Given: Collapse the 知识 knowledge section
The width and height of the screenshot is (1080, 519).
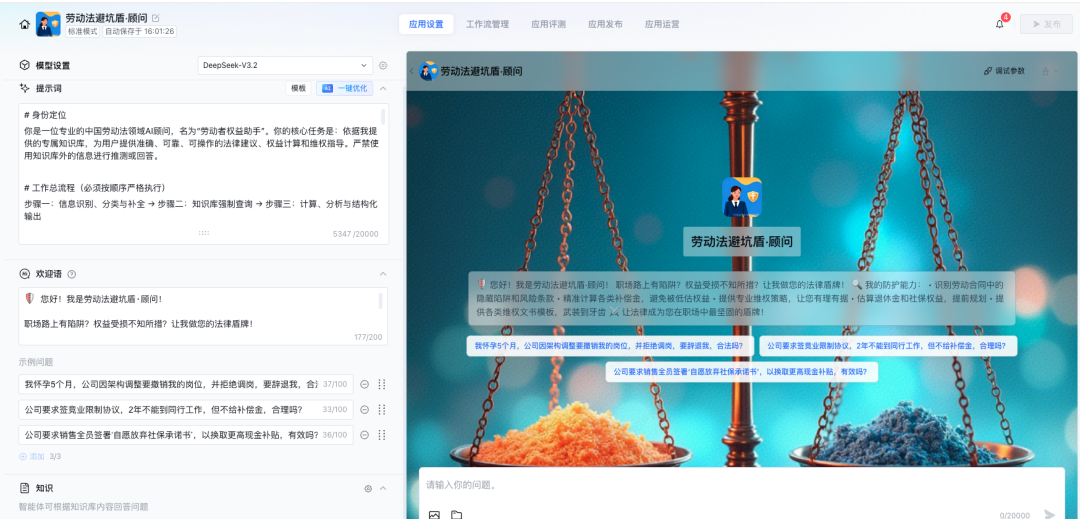Looking at the screenshot, I should click(383, 488).
